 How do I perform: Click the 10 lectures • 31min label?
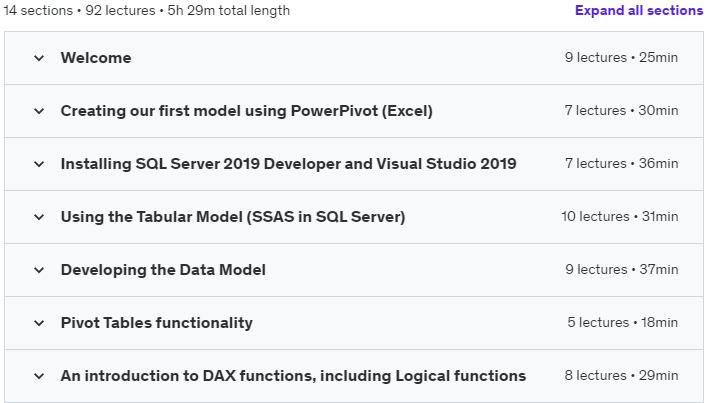click(620, 217)
